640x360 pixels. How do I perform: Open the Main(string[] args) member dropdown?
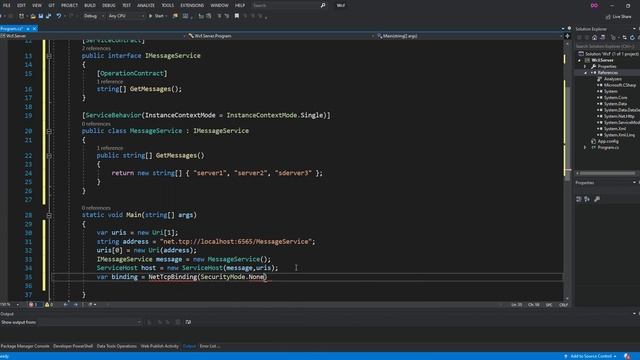tap(469, 36)
